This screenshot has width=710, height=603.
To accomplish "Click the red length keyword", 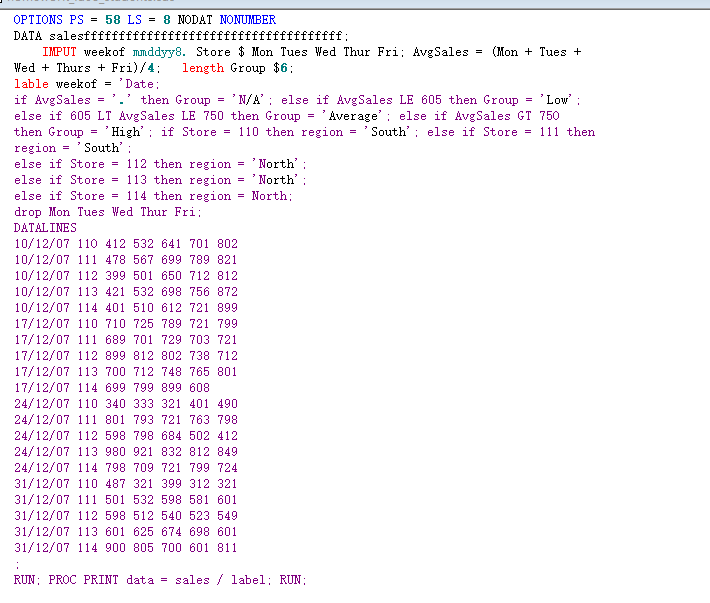I will (203, 68).
